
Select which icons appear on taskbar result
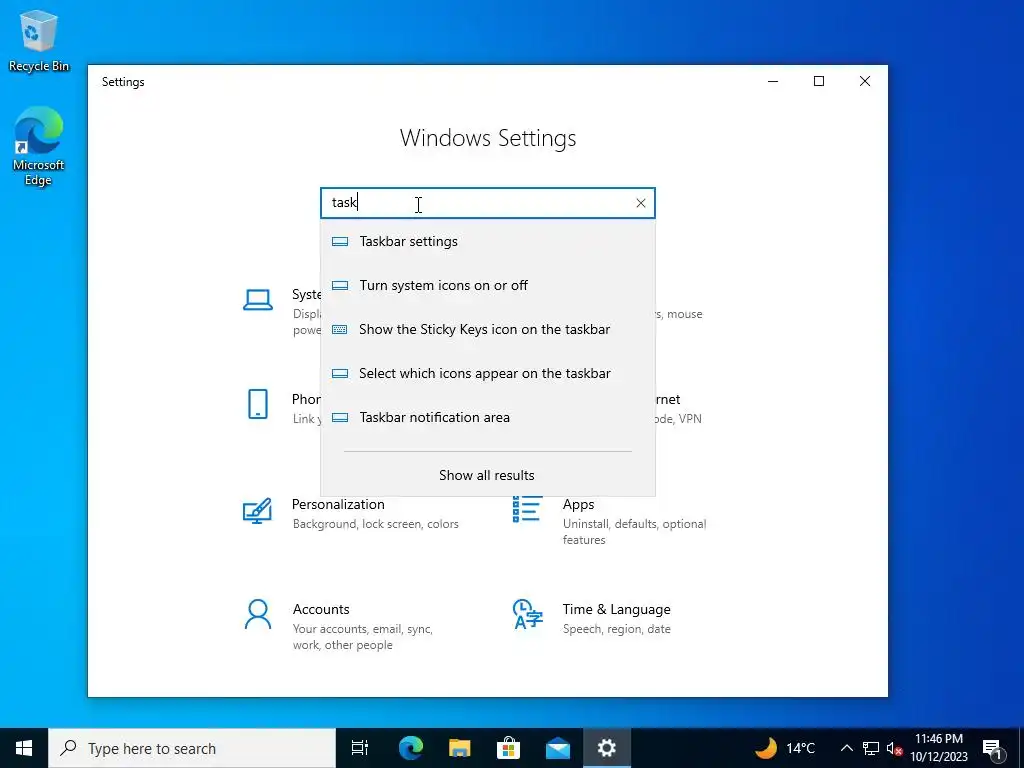(487, 373)
